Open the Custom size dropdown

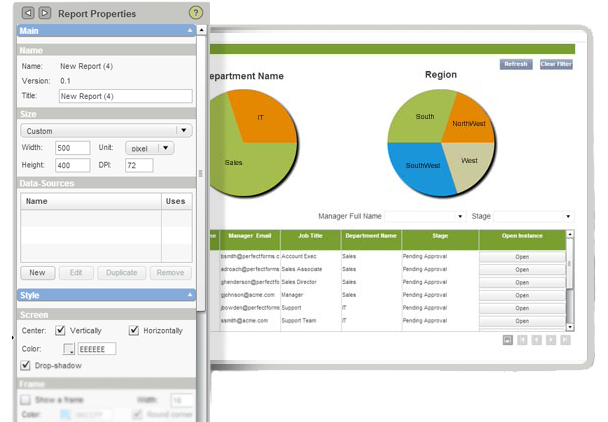point(106,131)
